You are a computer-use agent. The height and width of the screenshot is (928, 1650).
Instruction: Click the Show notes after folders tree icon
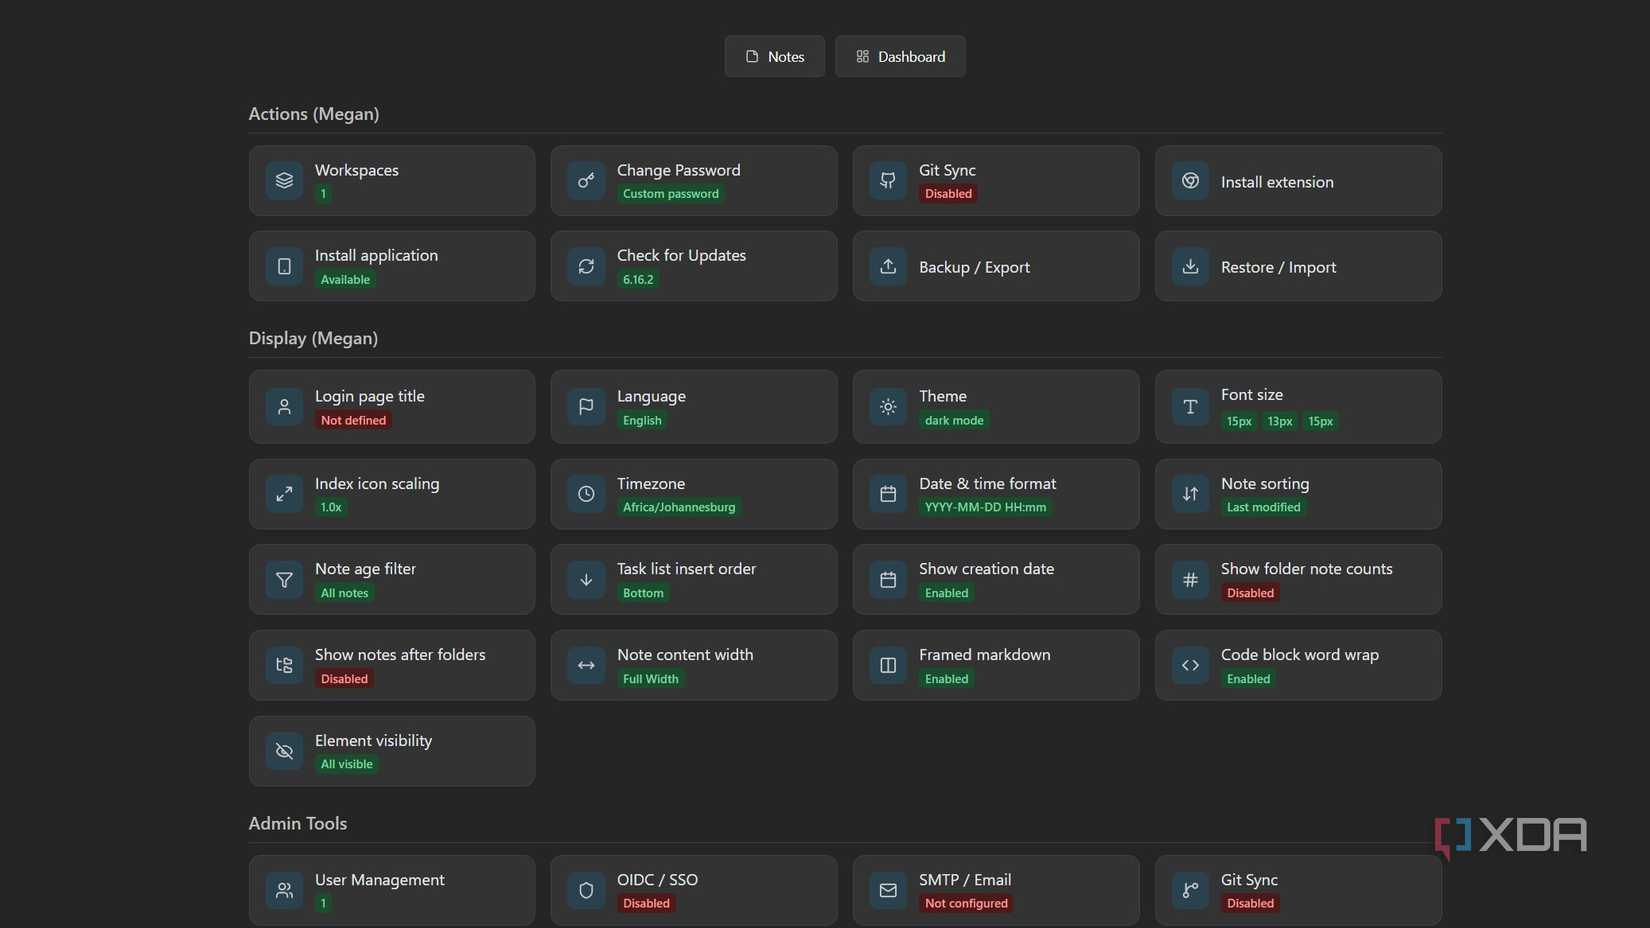284,665
